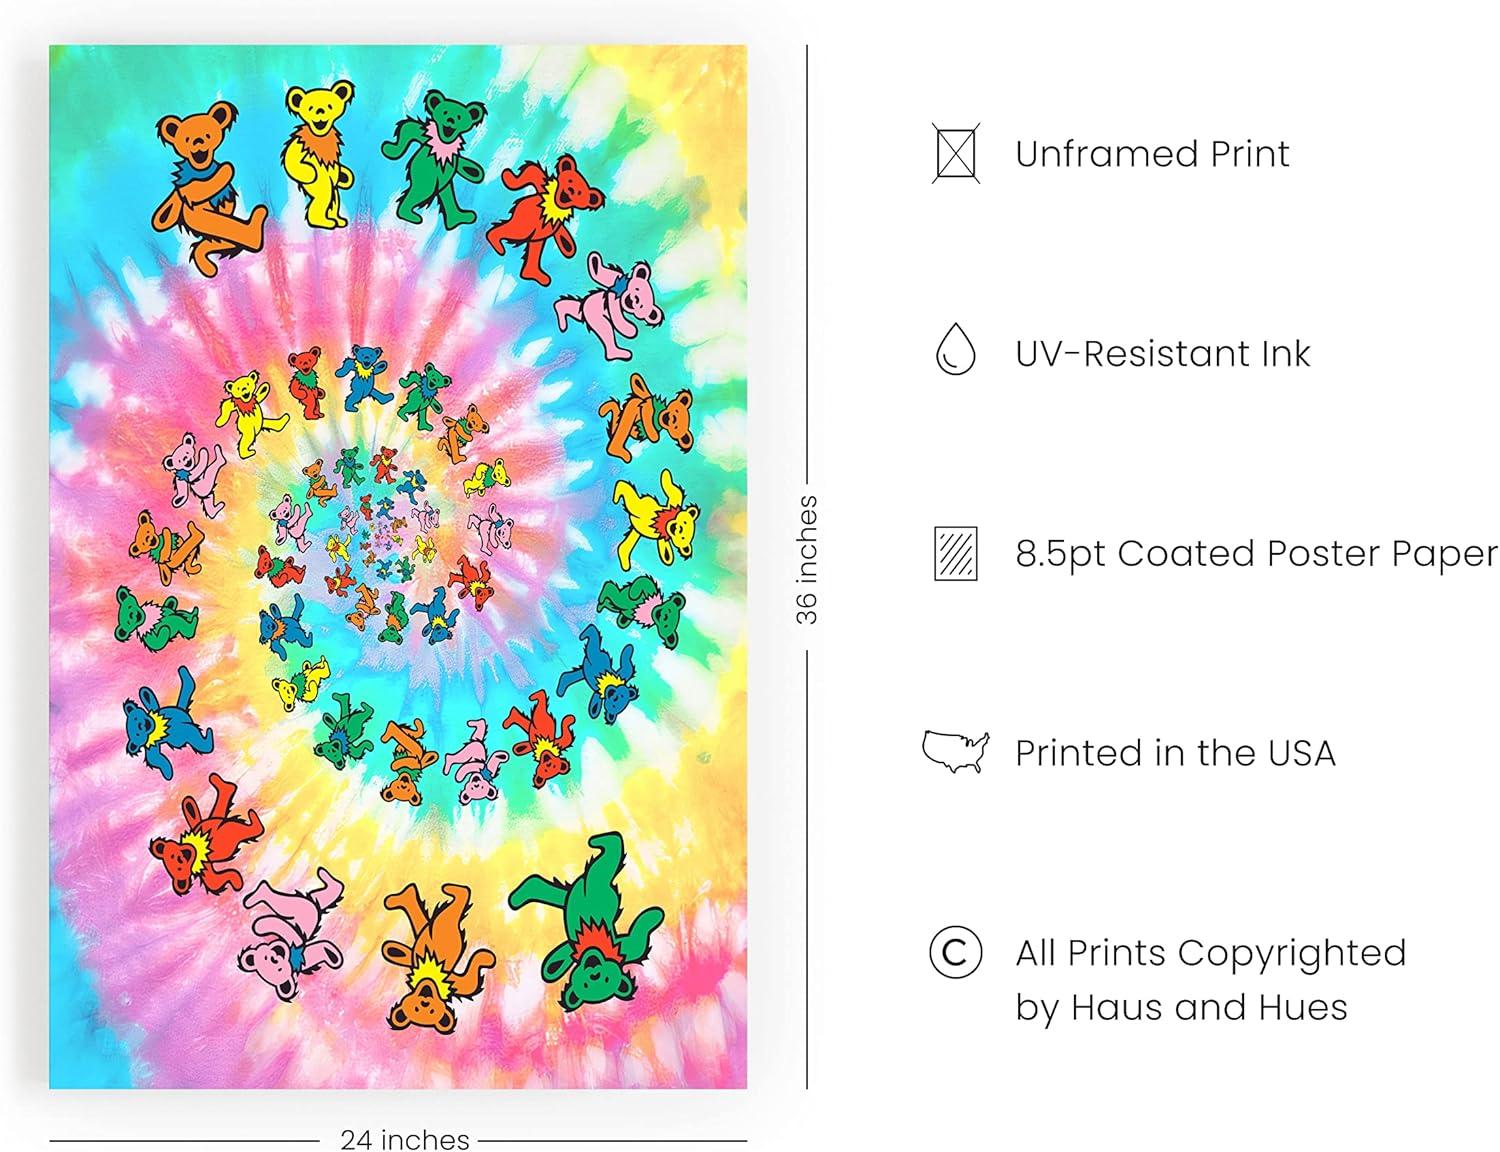Click the 24 inches width label
1500x1152 pixels.
tap(404, 1139)
